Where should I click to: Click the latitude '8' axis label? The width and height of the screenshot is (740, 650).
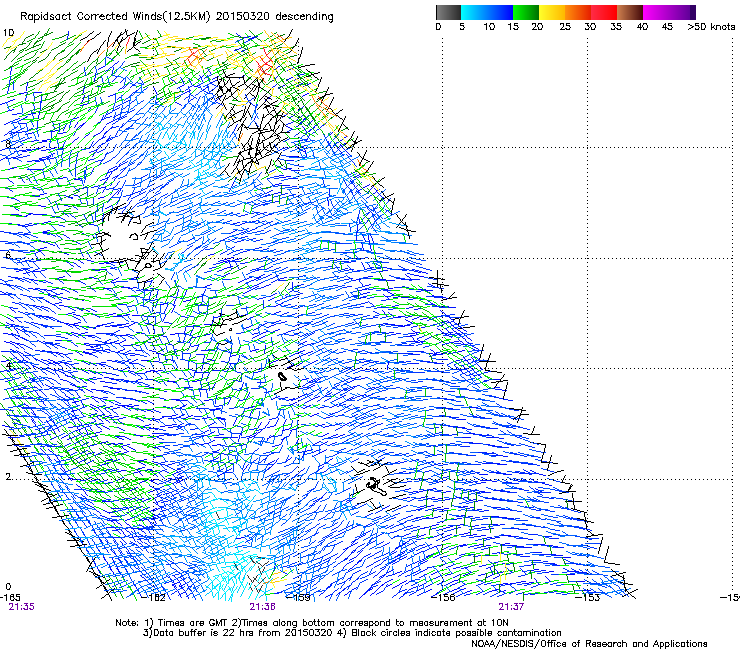tap(8, 144)
